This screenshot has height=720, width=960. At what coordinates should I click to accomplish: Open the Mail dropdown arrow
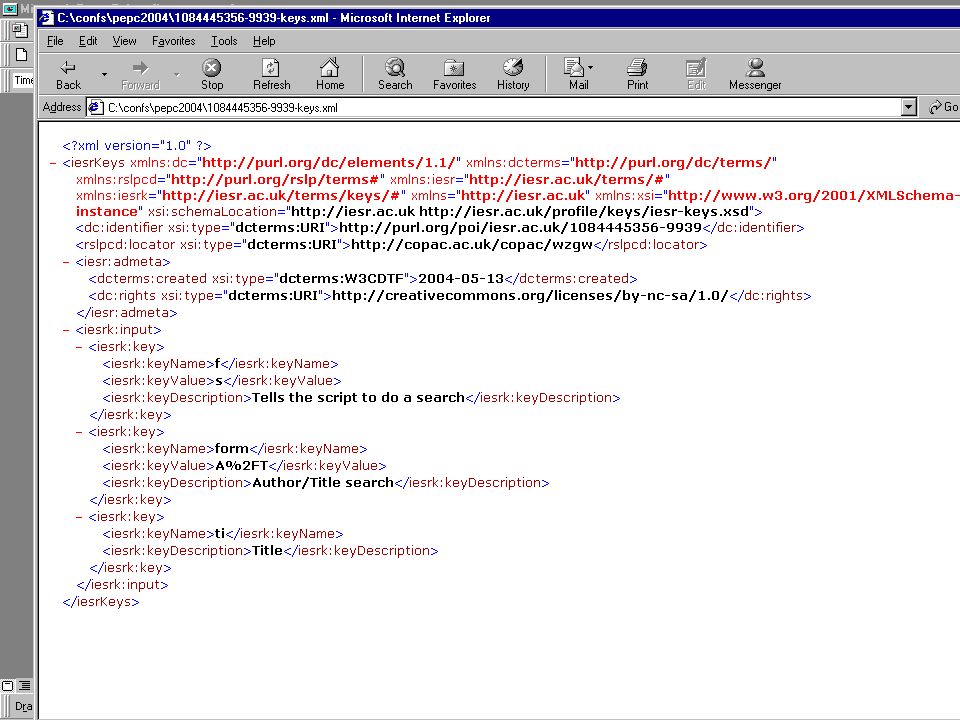591,67
